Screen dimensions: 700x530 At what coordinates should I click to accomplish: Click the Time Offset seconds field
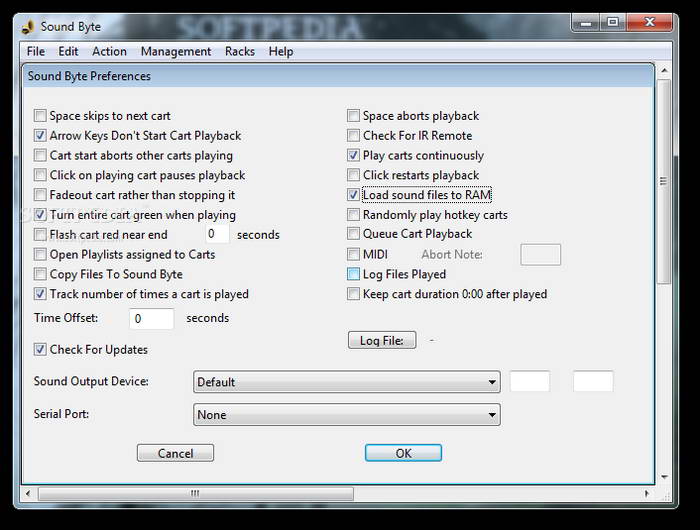[x=152, y=319]
